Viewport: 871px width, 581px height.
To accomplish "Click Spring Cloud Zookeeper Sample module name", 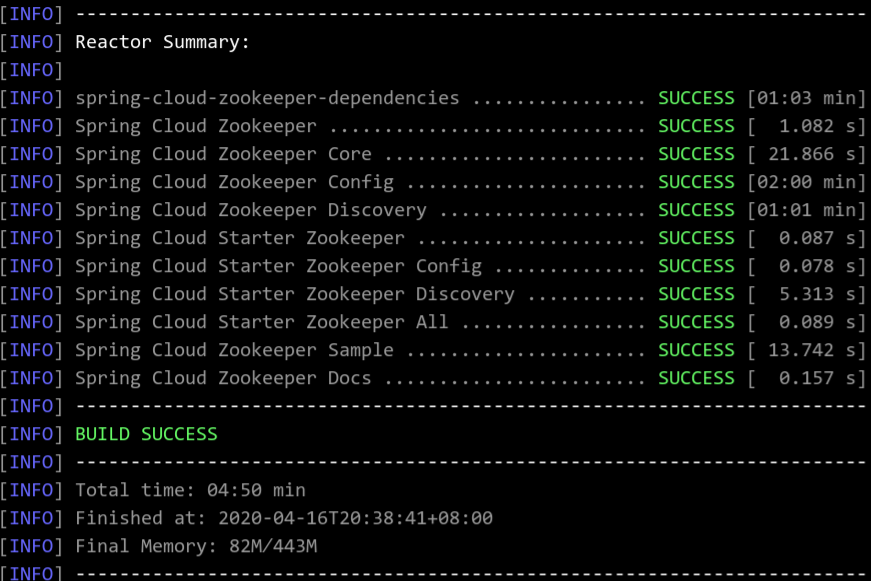I will 234,350.
